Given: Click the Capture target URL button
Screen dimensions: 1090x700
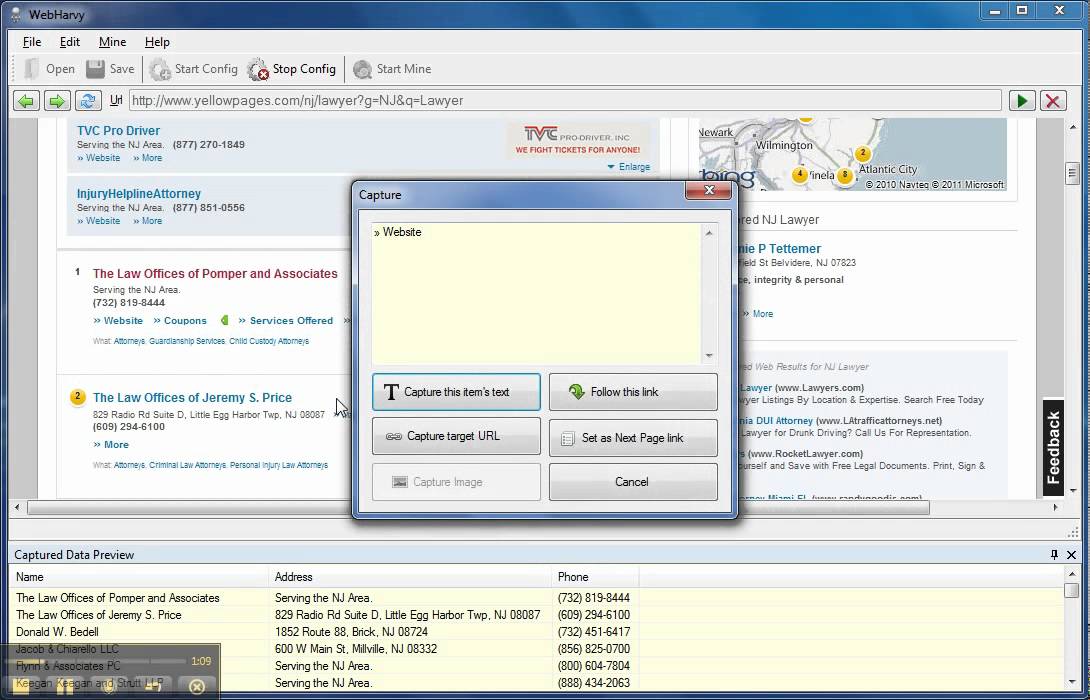Looking at the screenshot, I should (456, 437).
